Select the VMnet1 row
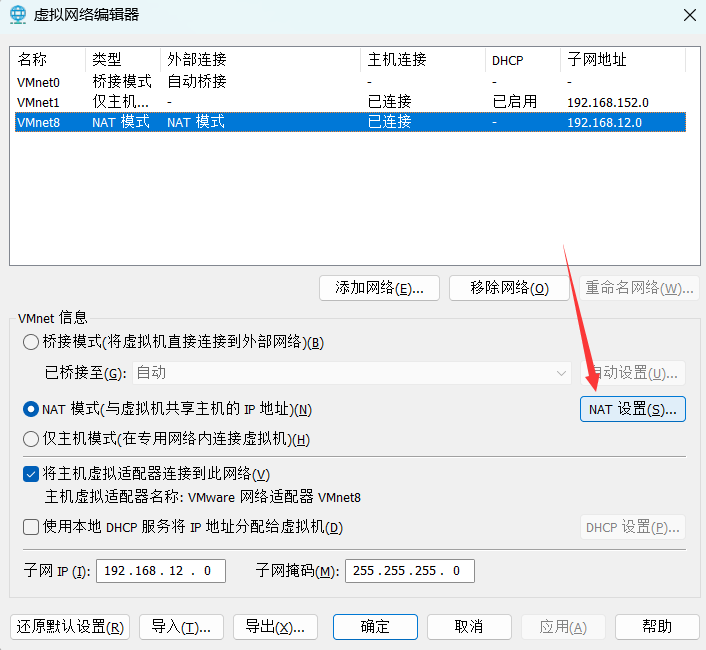 click(x=350, y=102)
